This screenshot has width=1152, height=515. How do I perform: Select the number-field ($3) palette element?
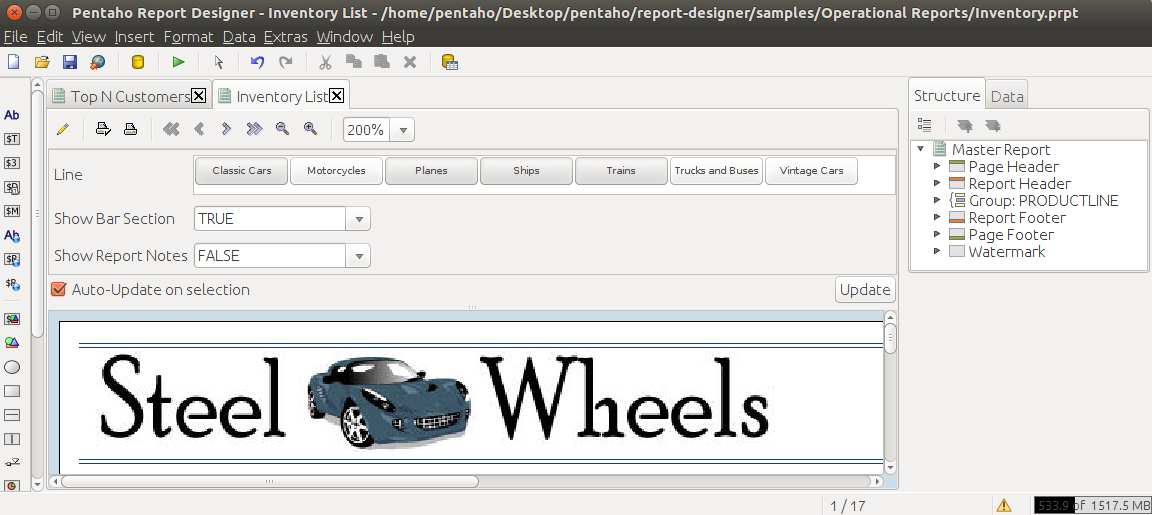point(12,163)
